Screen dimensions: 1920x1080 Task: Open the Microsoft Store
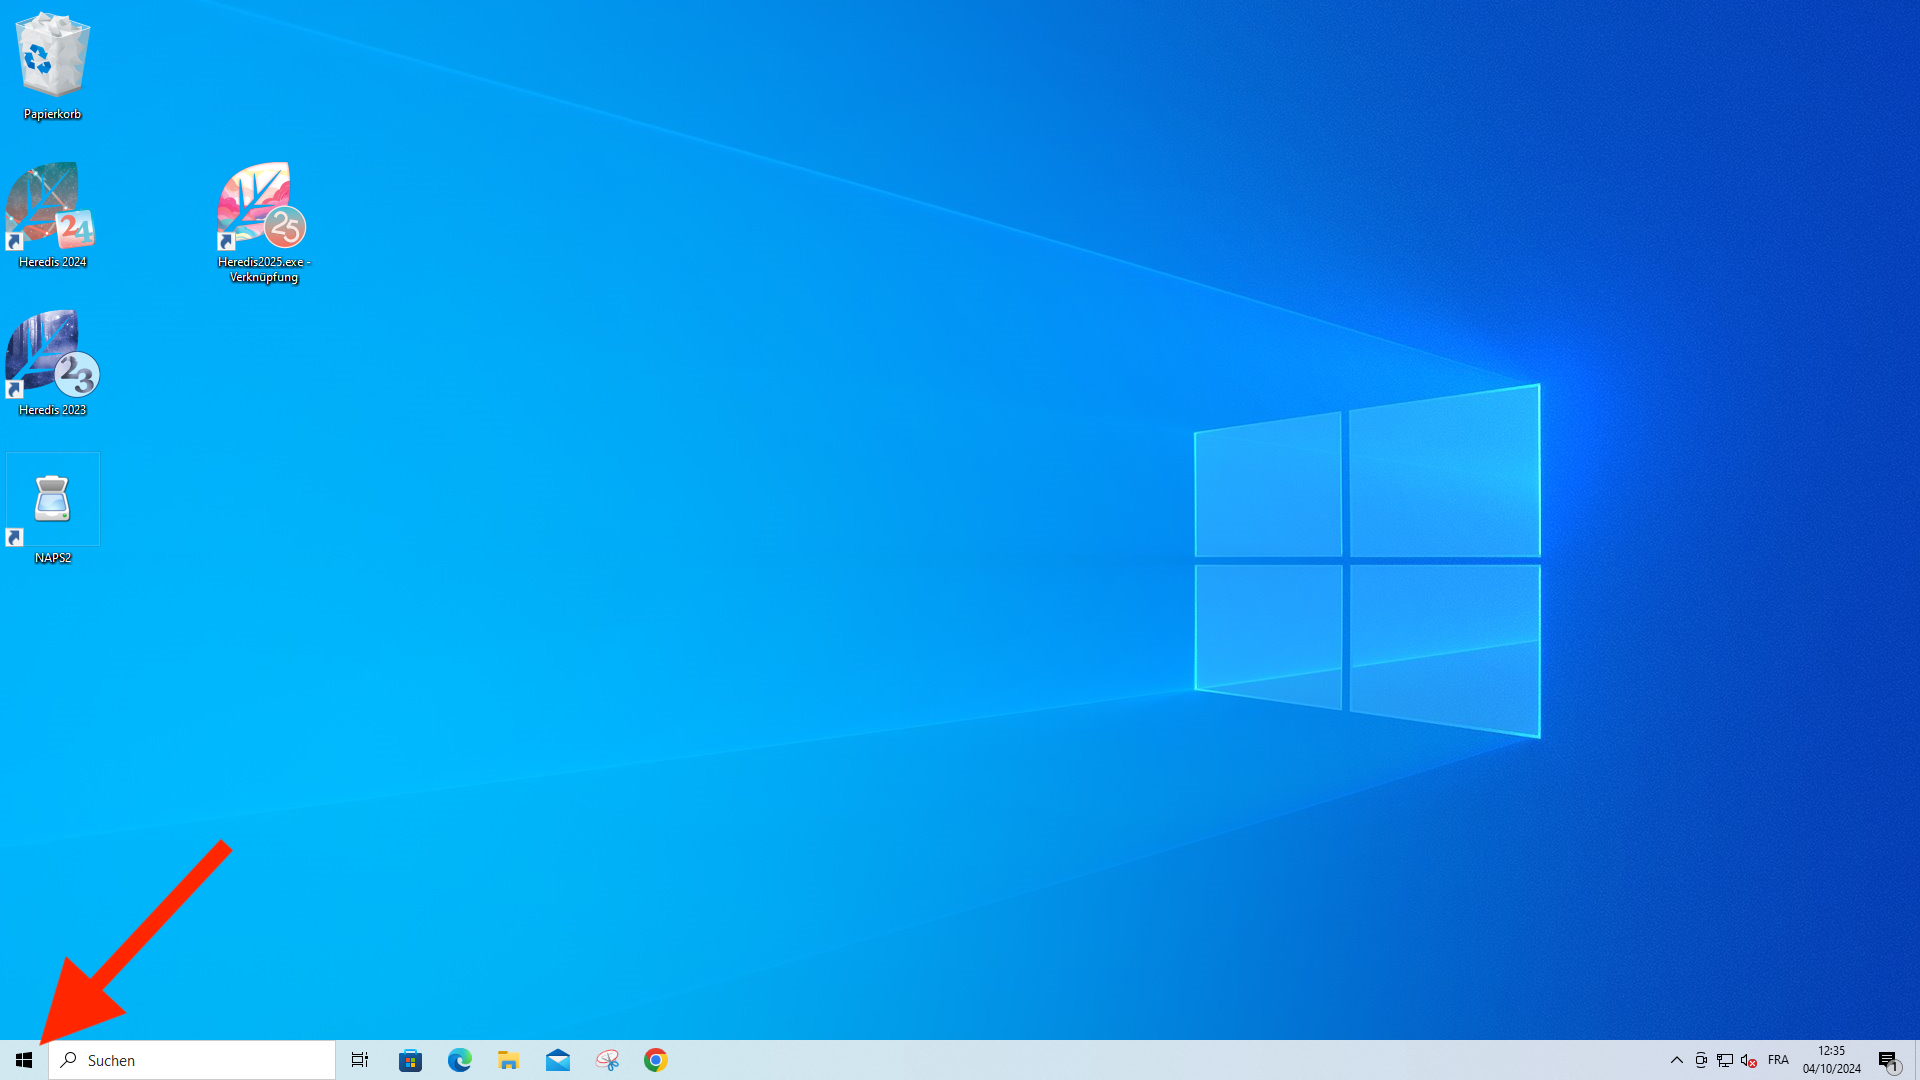tap(410, 1060)
